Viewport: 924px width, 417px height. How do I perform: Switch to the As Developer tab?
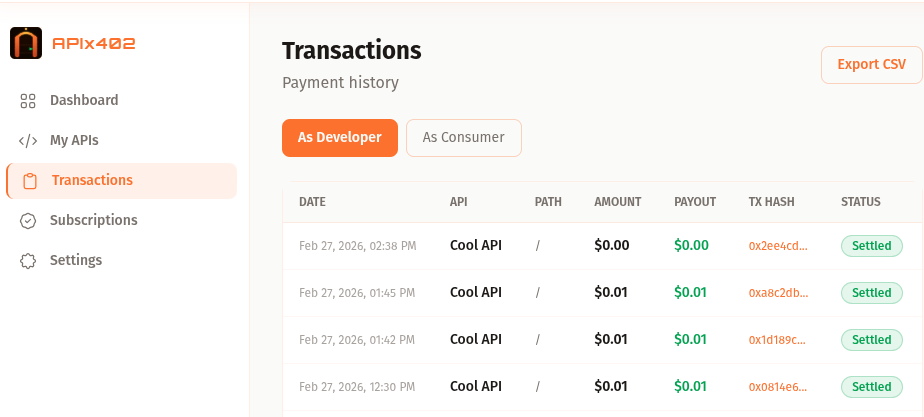[x=340, y=138]
